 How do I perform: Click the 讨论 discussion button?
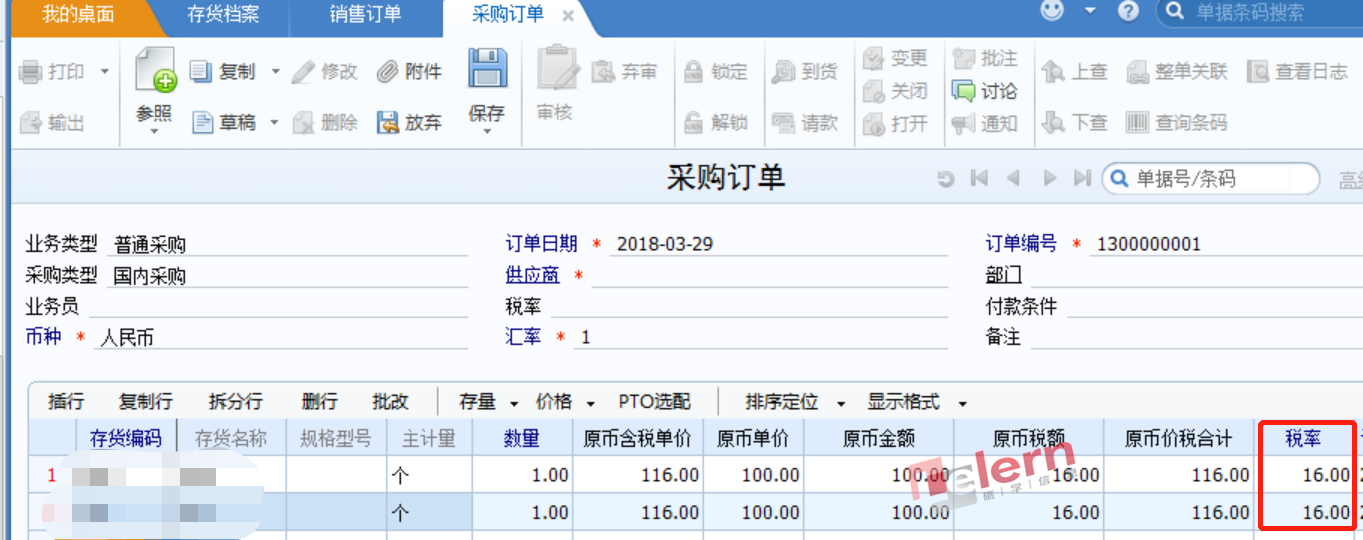[x=985, y=91]
